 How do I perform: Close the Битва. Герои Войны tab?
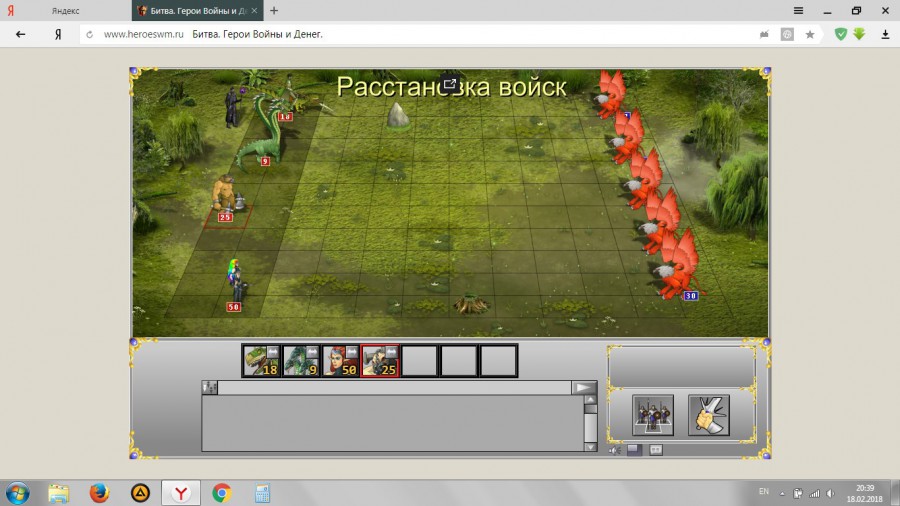tap(254, 11)
